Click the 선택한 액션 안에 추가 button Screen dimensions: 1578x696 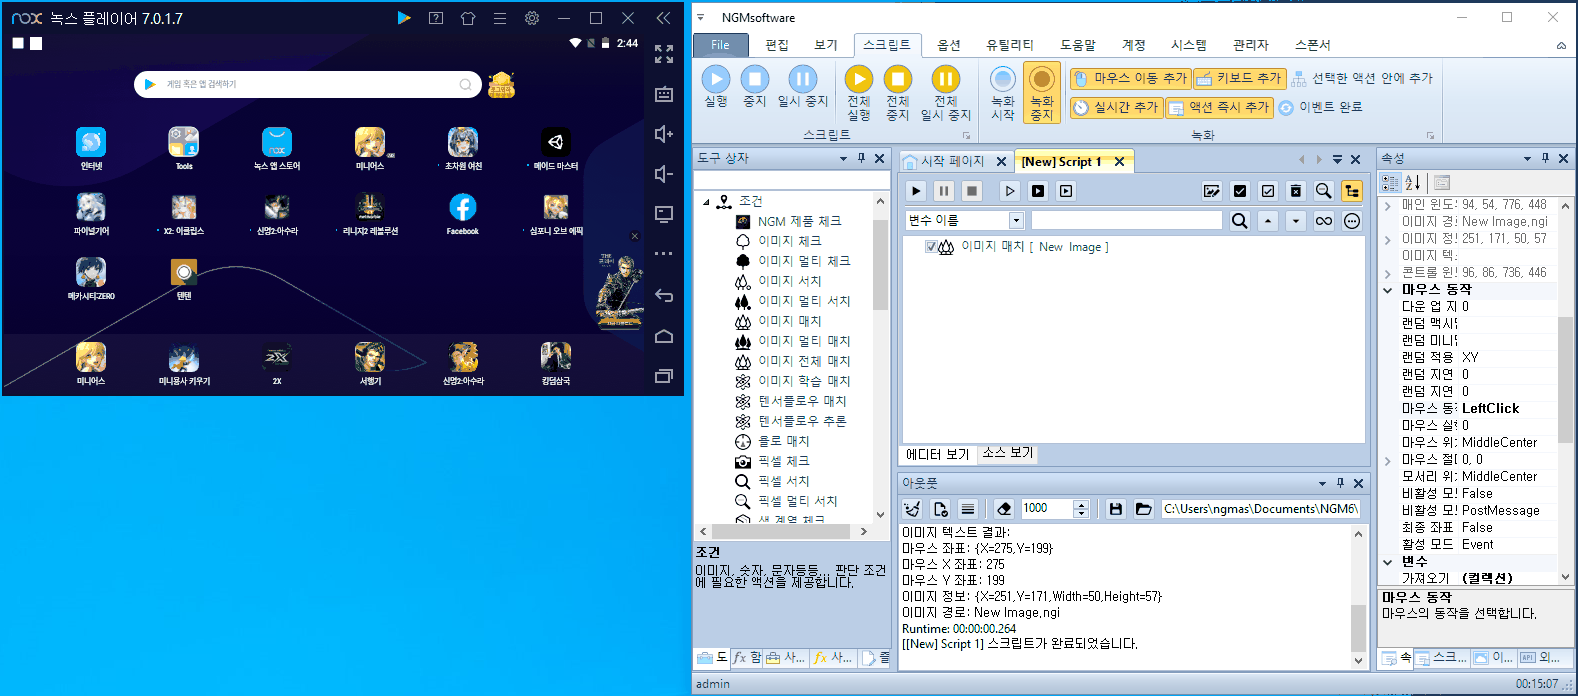1361,78
